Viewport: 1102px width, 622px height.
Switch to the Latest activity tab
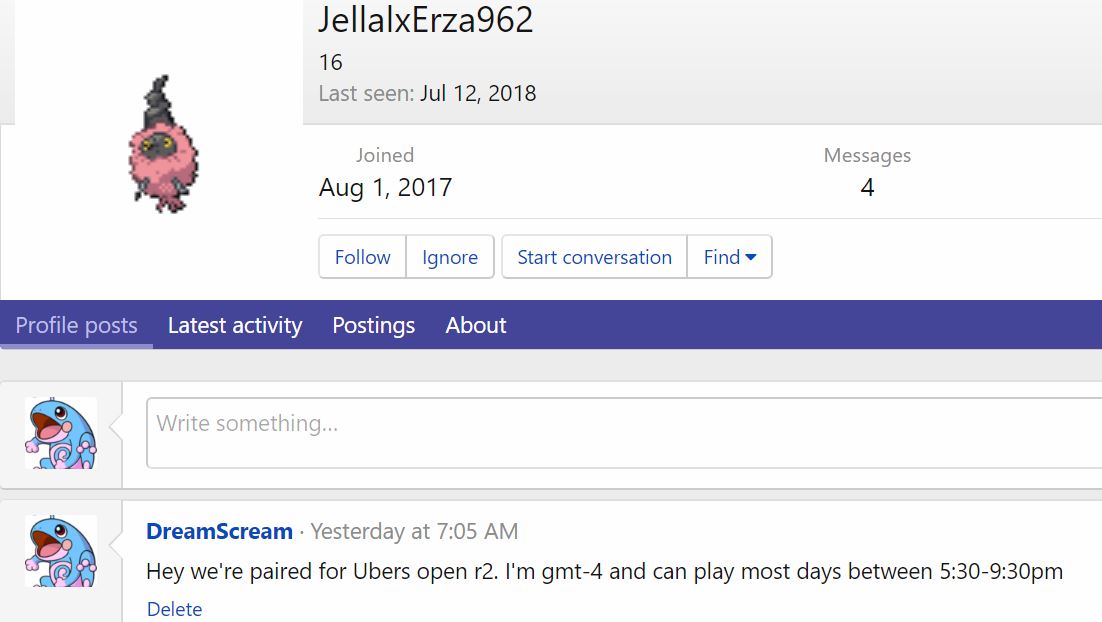click(235, 325)
